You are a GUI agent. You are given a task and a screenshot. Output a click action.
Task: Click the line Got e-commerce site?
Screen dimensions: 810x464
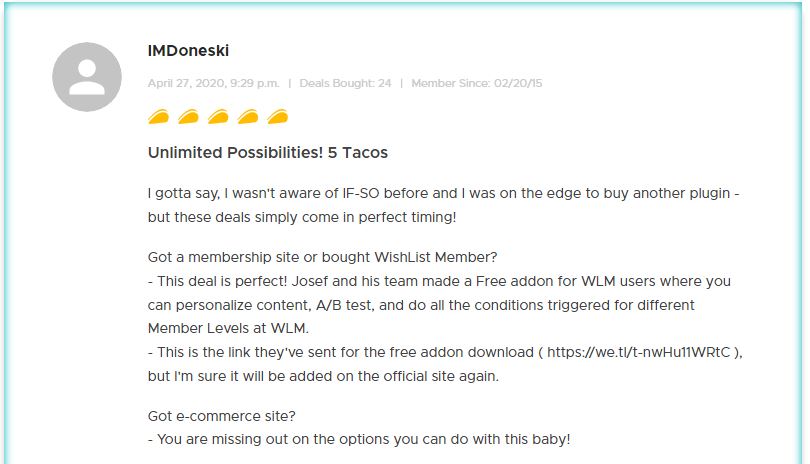[222, 416]
